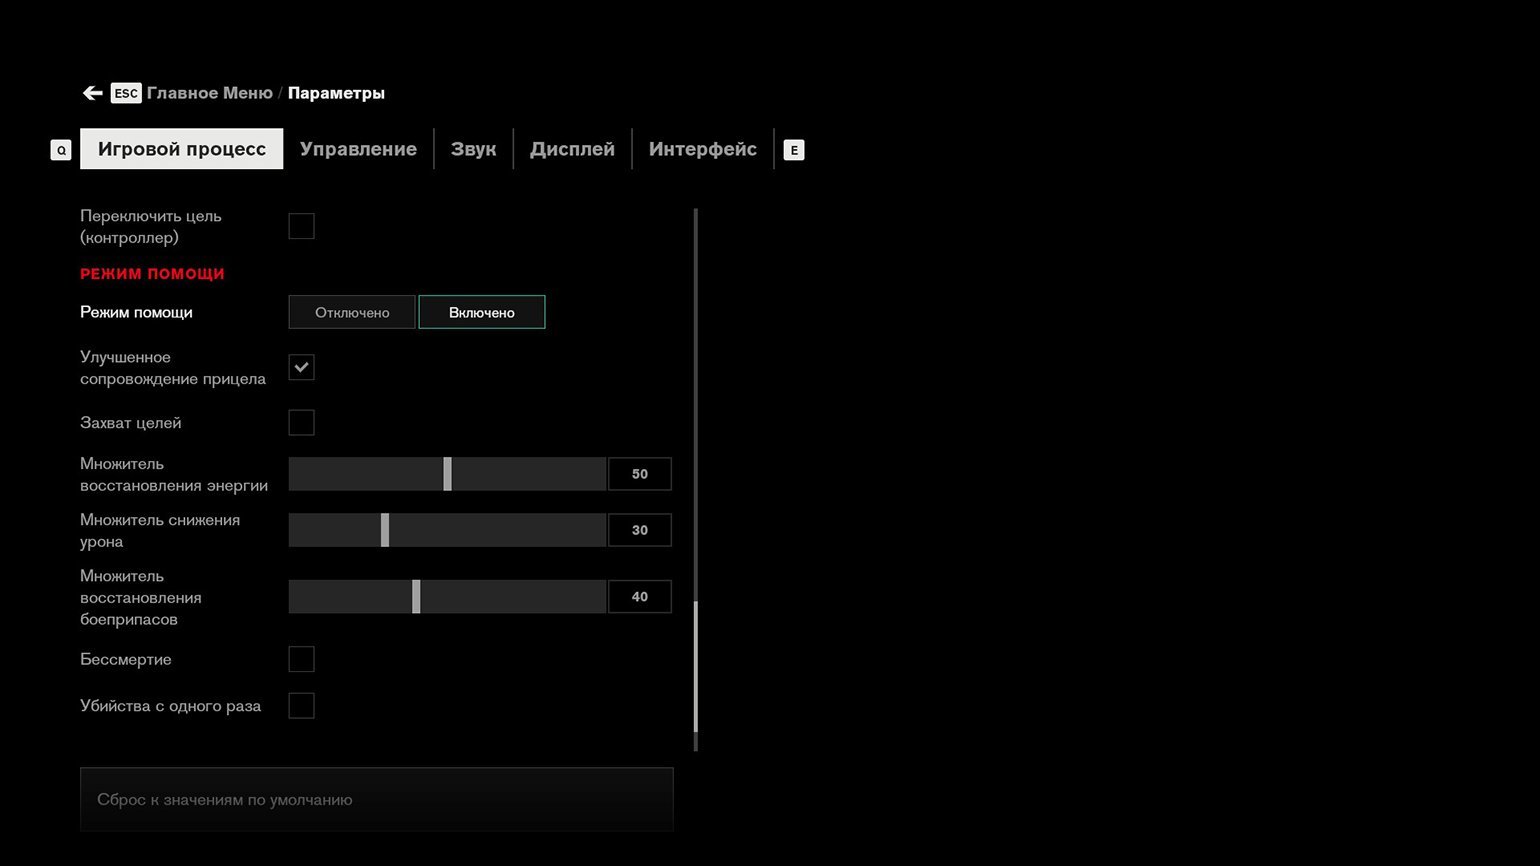Image resolution: width=1540 pixels, height=866 pixels.
Task: Click the Множитель снижения урона value field
Action: tap(640, 530)
